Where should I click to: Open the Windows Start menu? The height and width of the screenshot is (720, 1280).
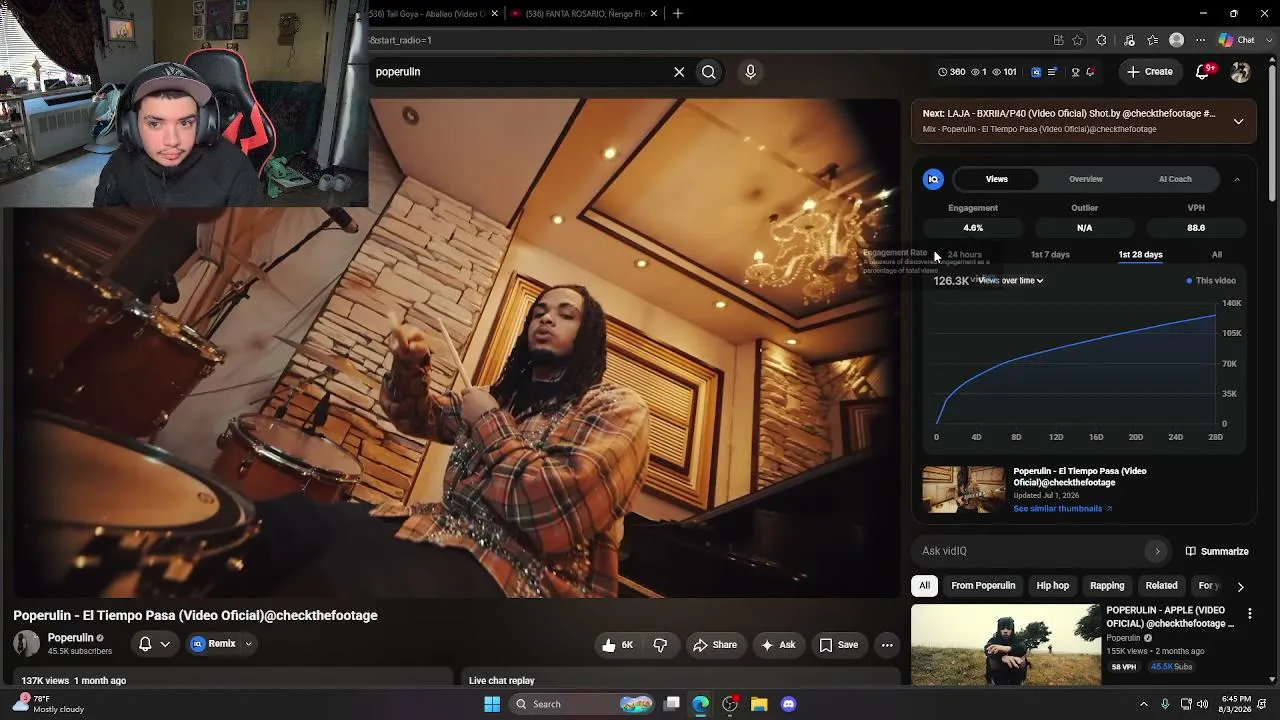pyautogui.click(x=492, y=704)
